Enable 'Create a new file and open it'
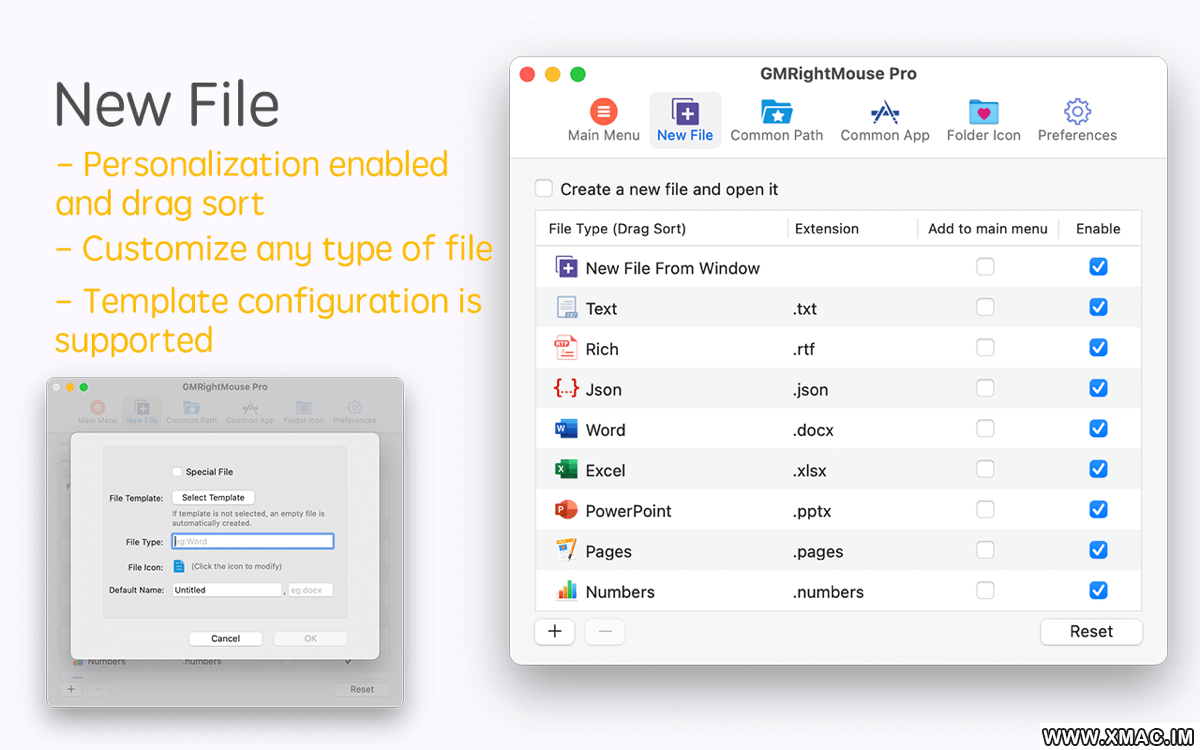This screenshot has height=750, width=1200. pyautogui.click(x=544, y=189)
